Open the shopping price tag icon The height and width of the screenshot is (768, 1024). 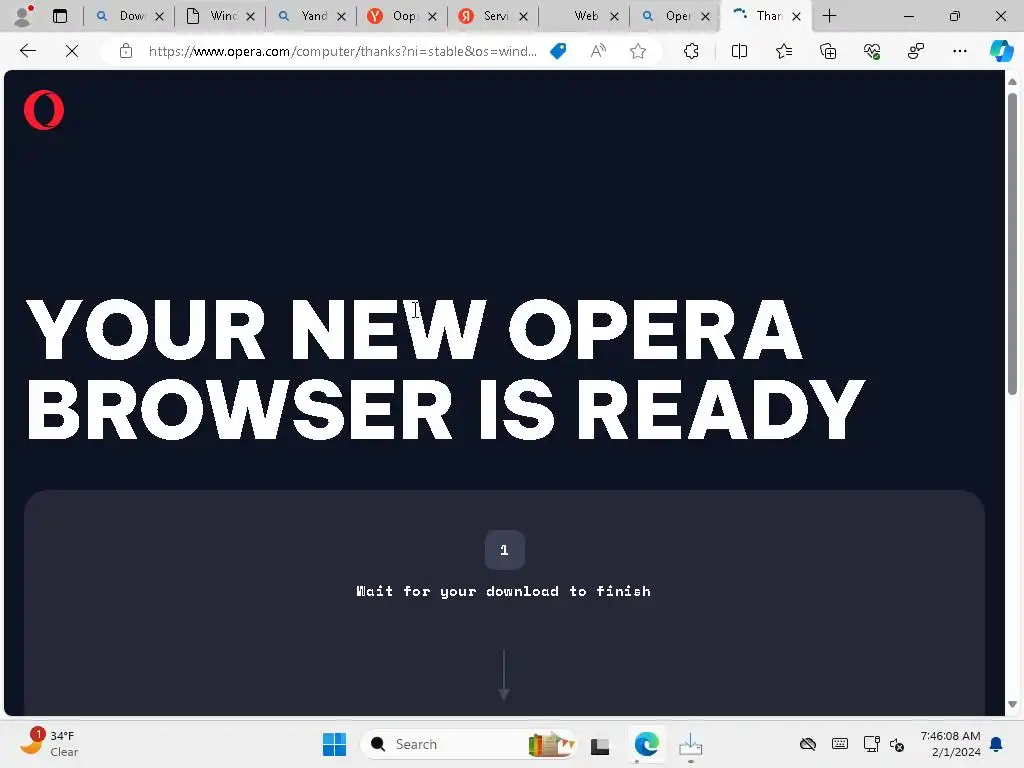point(558,51)
